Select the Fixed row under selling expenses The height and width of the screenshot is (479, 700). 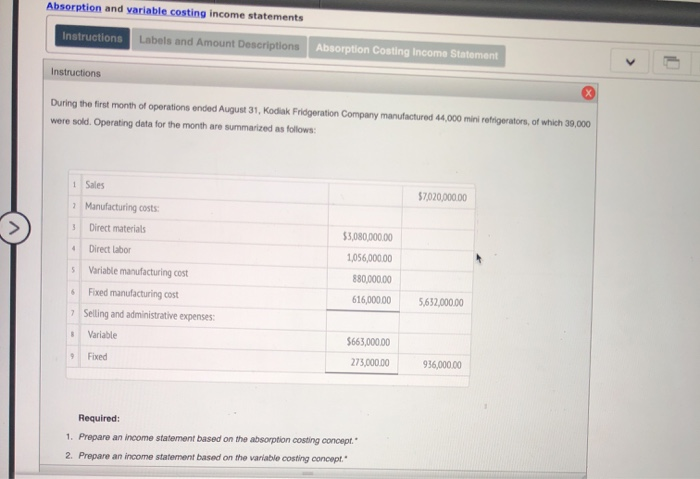coord(97,356)
